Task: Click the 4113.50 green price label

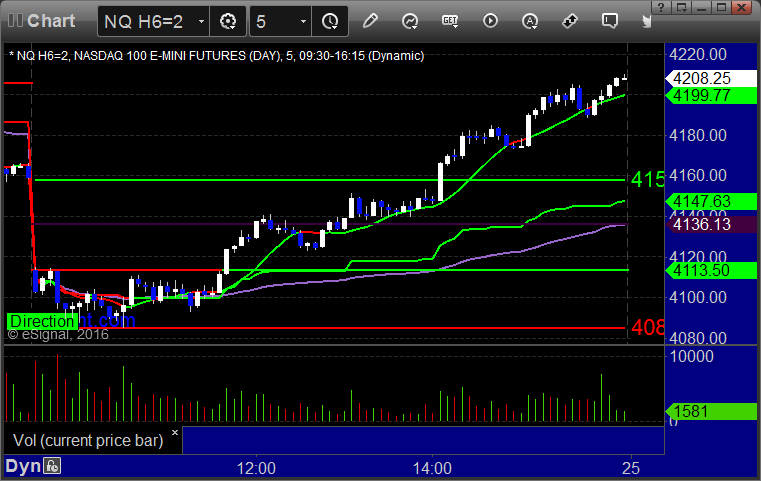Action: 711,270
